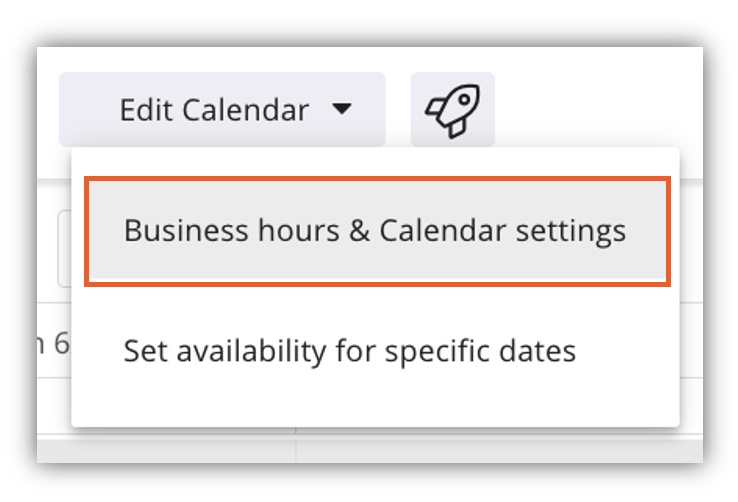Click the partially visible "6" calendar label
This screenshot has width=738, height=502.
click(61, 343)
